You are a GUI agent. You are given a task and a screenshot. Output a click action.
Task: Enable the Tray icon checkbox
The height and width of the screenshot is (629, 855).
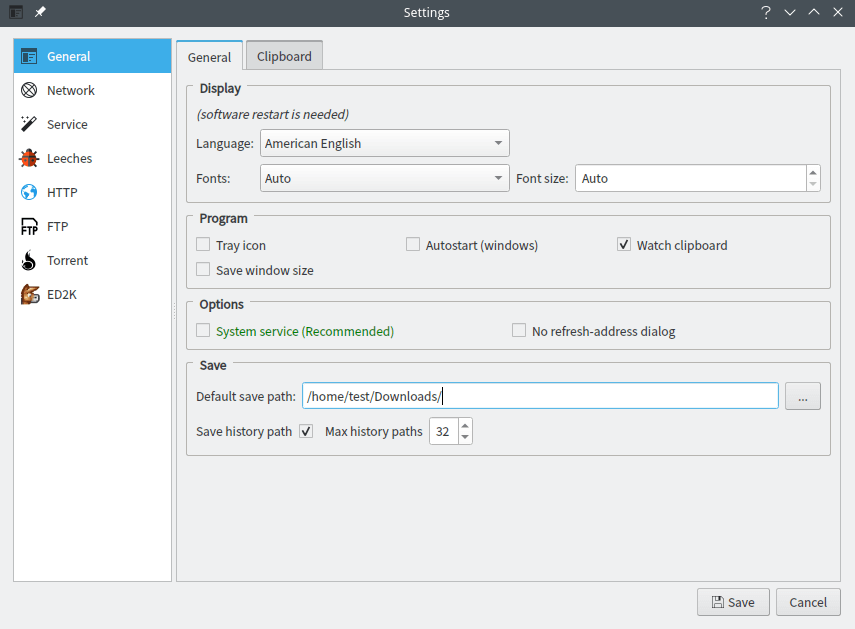(203, 244)
